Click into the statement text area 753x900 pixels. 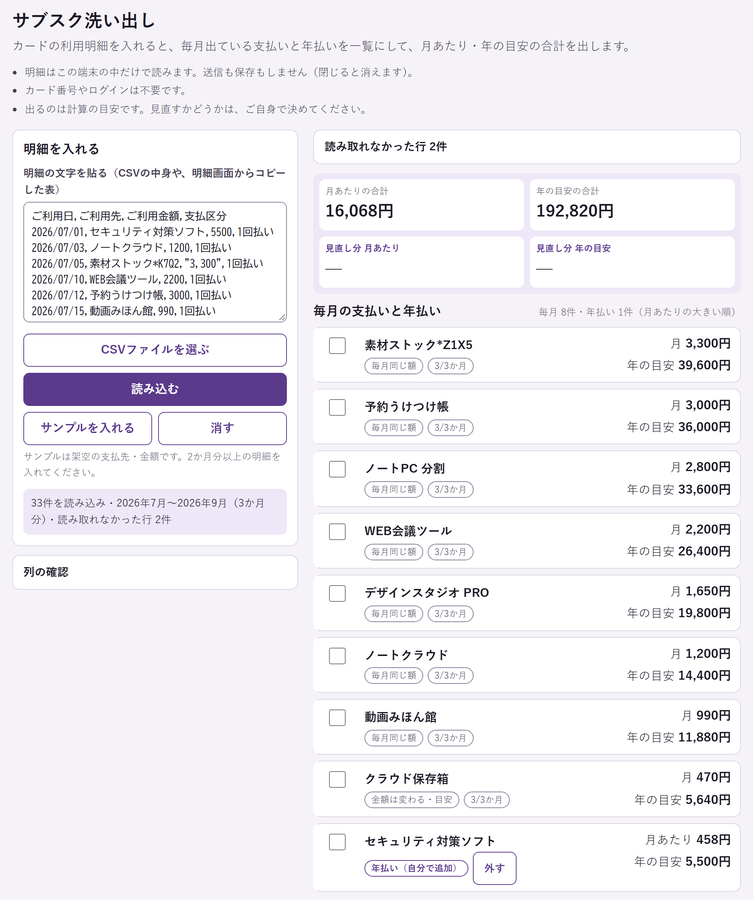(155, 262)
